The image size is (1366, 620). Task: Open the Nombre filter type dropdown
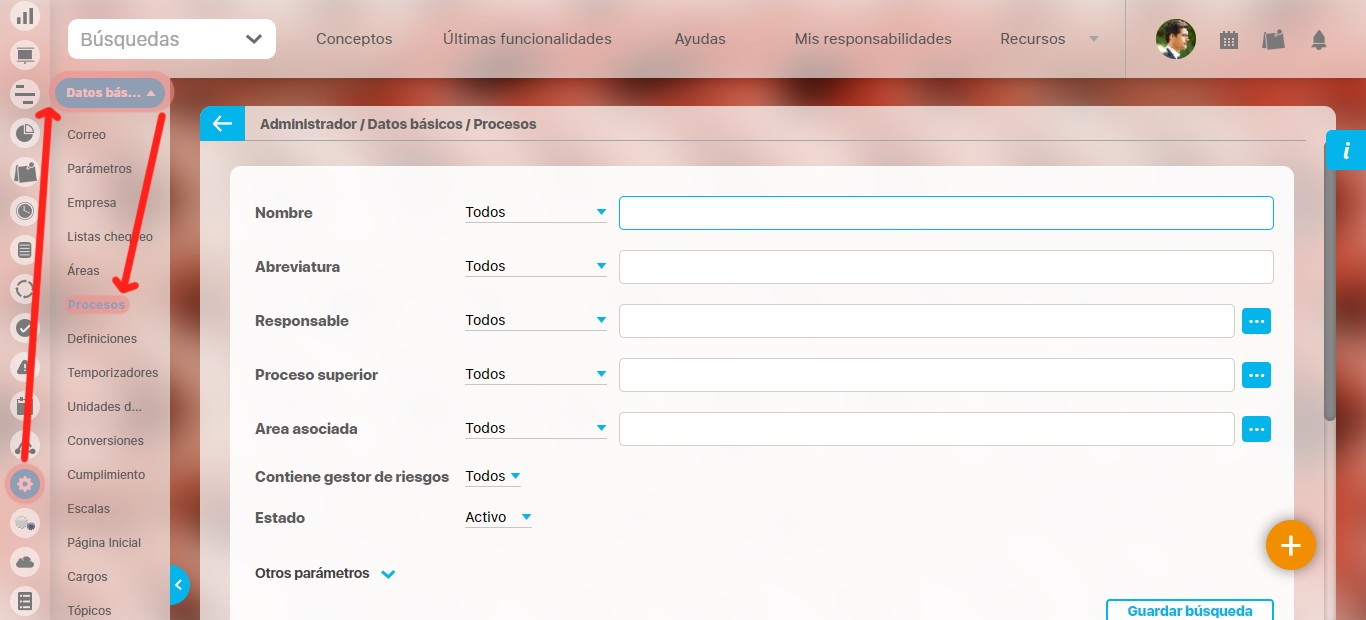click(536, 212)
